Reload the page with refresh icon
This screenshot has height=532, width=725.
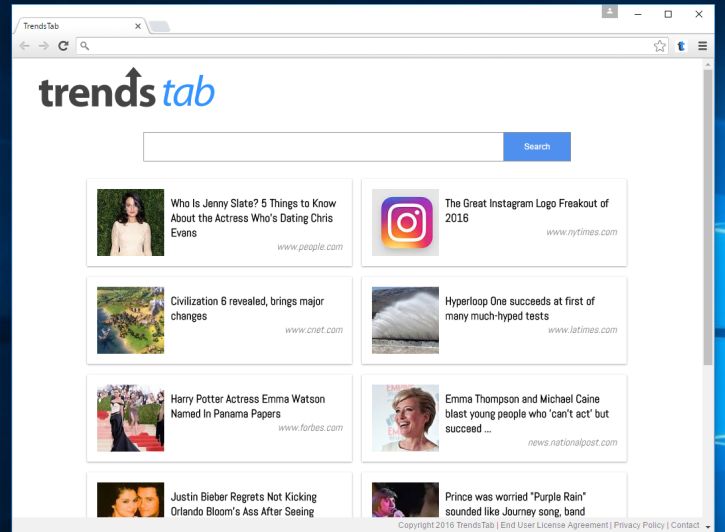coord(63,46)
